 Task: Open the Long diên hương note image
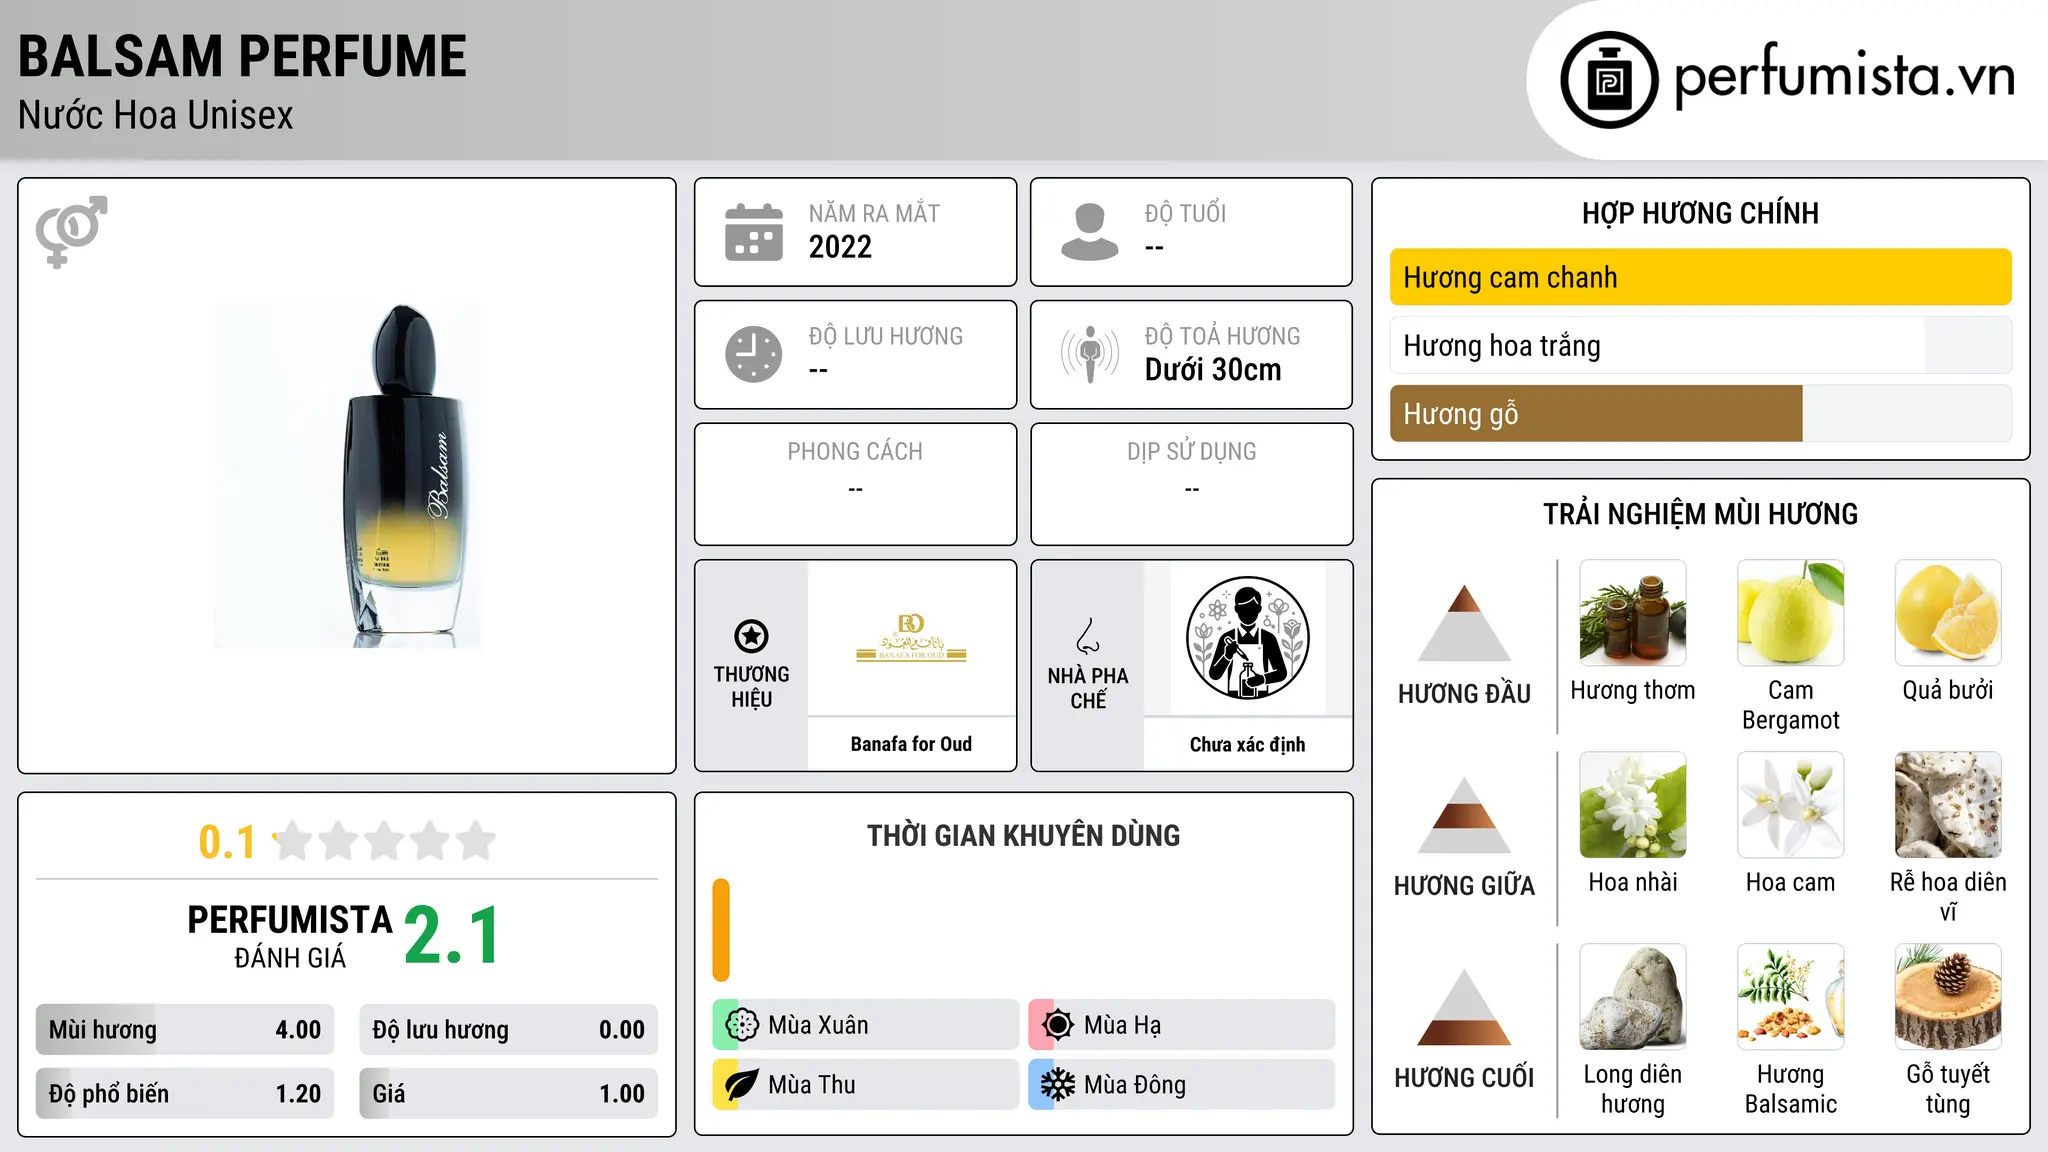click(x=1633, y=997)
